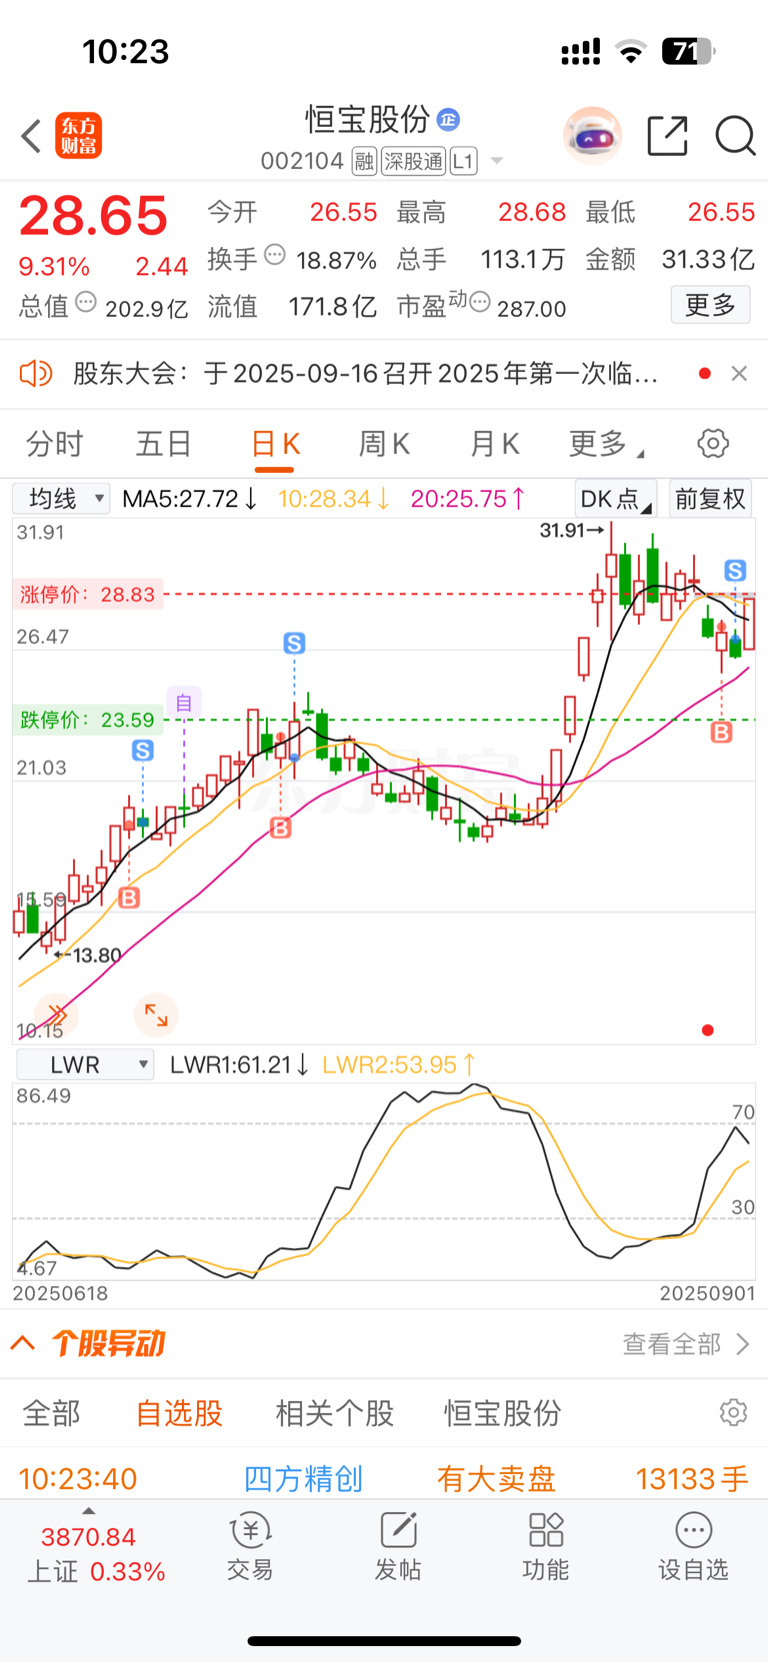The image size is (768, 1663).
Task: Tap the announcement speaker icon
Action: (36, 374)
